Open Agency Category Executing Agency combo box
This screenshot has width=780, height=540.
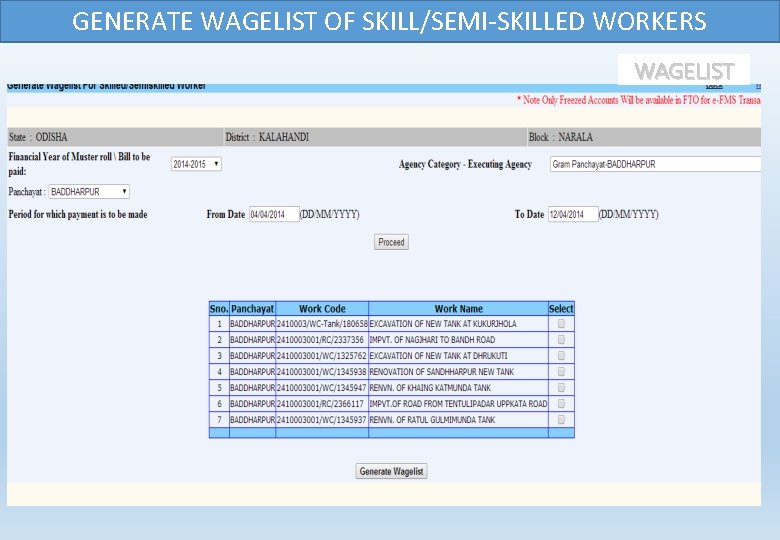655,164
